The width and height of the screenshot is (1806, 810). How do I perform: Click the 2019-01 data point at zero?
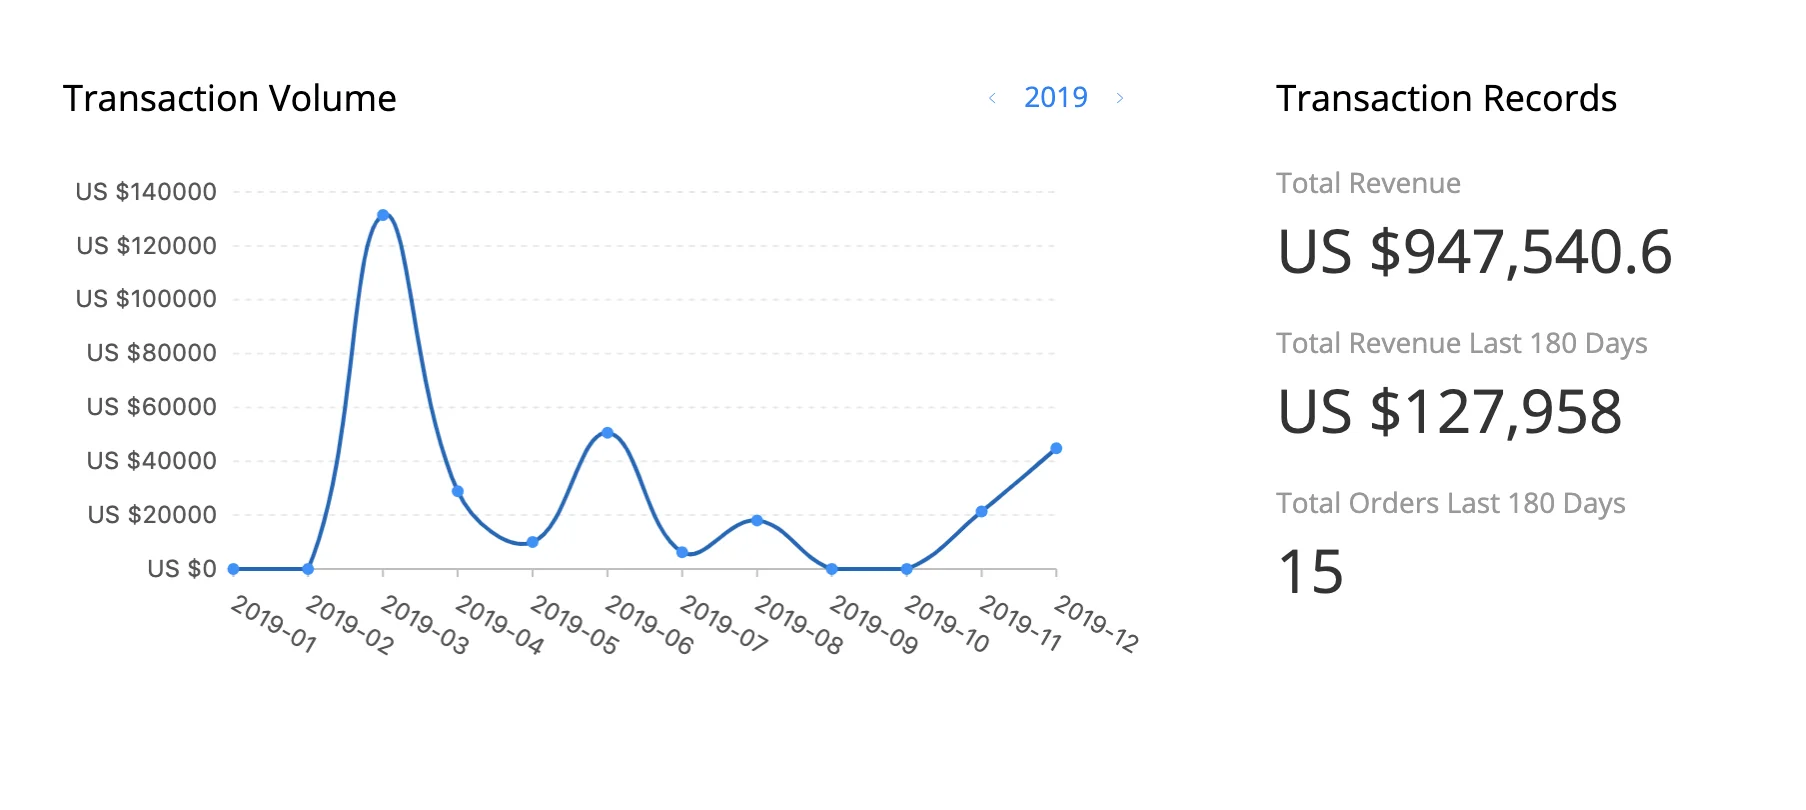tap(234, 569)
